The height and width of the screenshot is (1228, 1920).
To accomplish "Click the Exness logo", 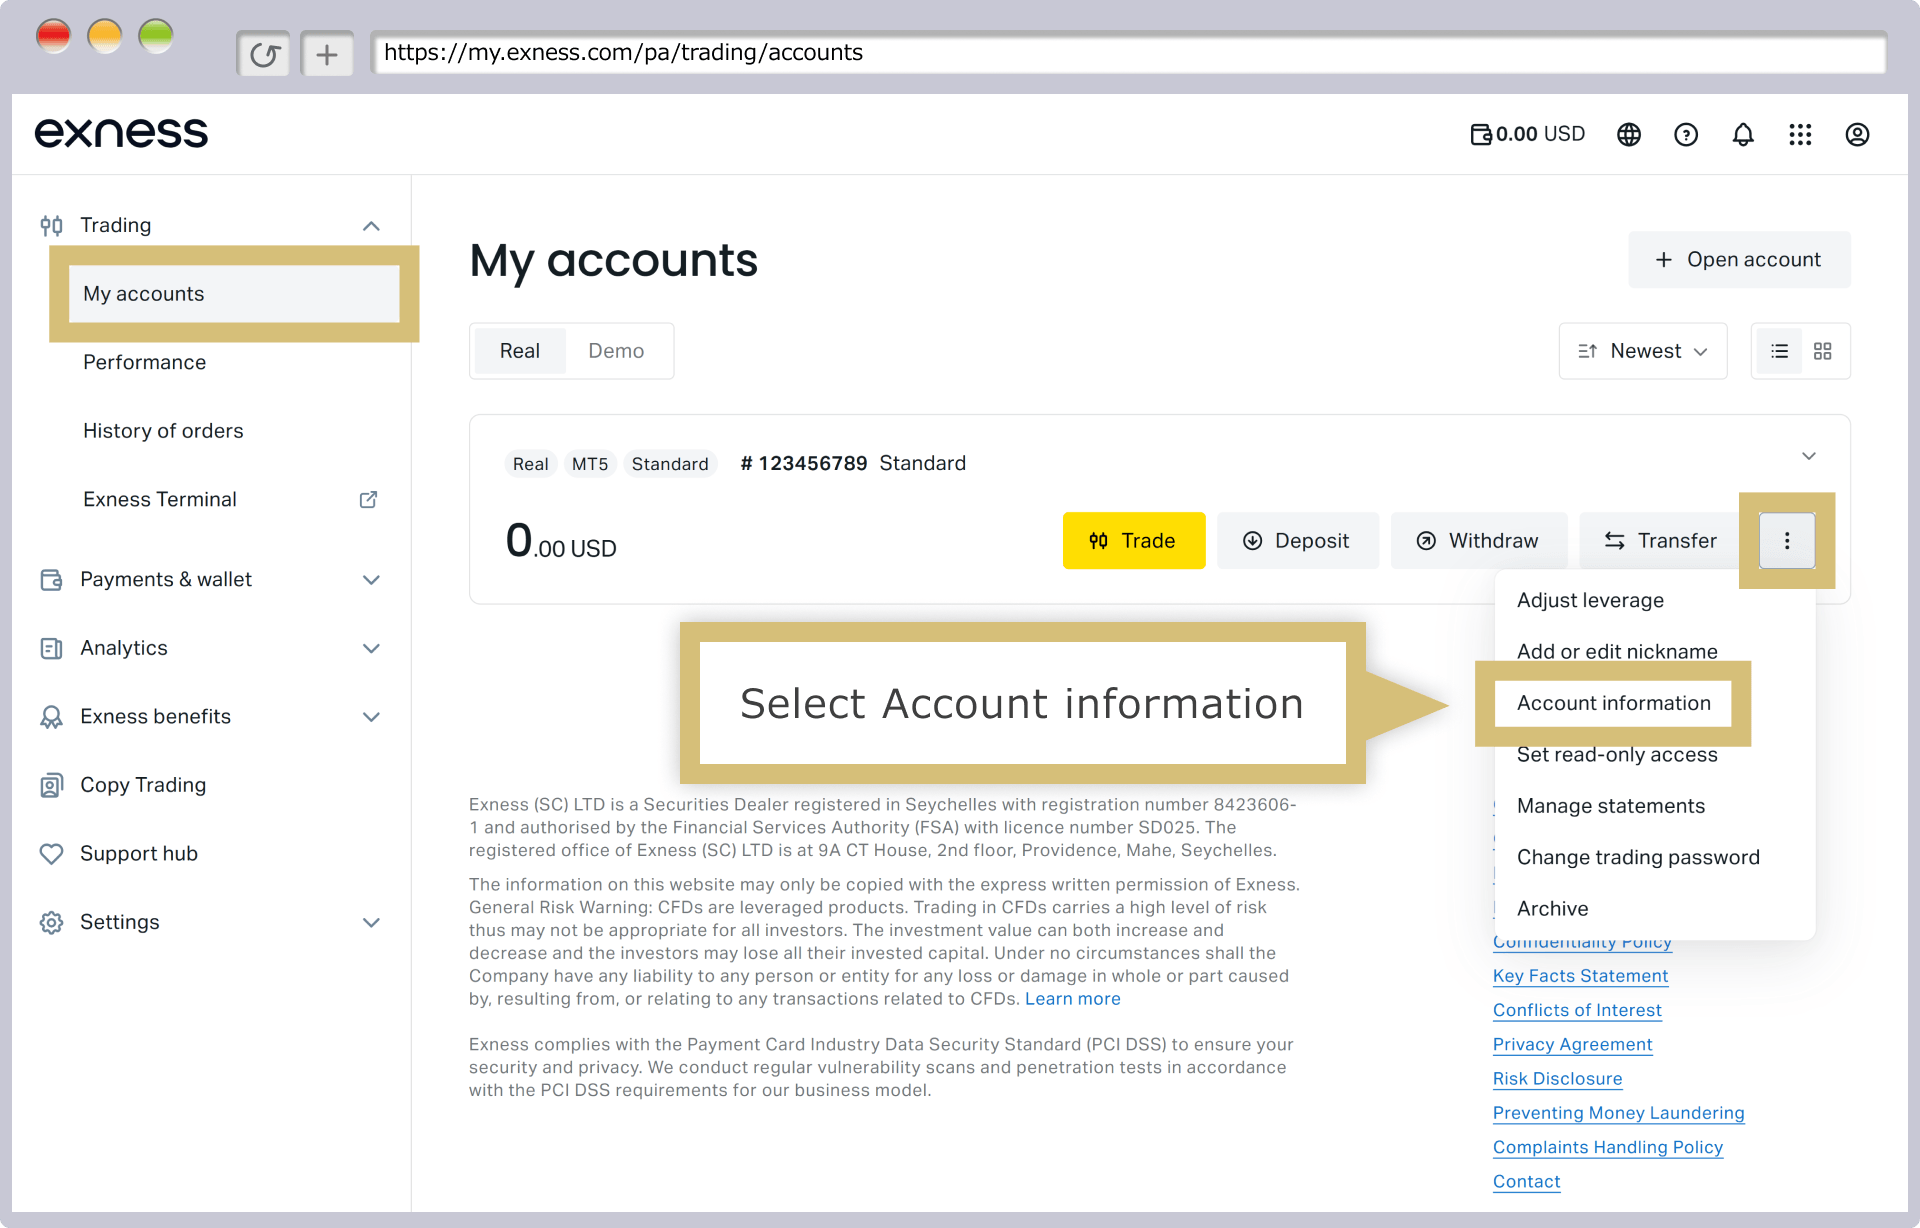I will tap(121, 133).
